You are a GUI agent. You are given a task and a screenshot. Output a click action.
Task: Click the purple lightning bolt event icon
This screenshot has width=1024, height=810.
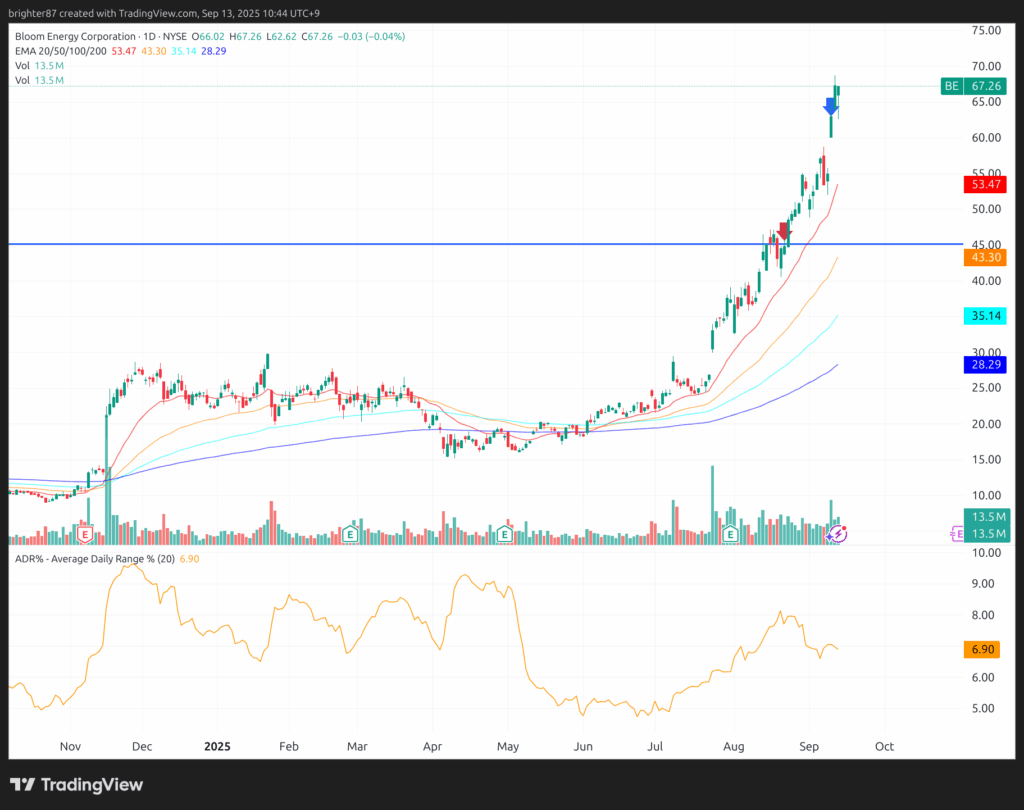(837, 534)
